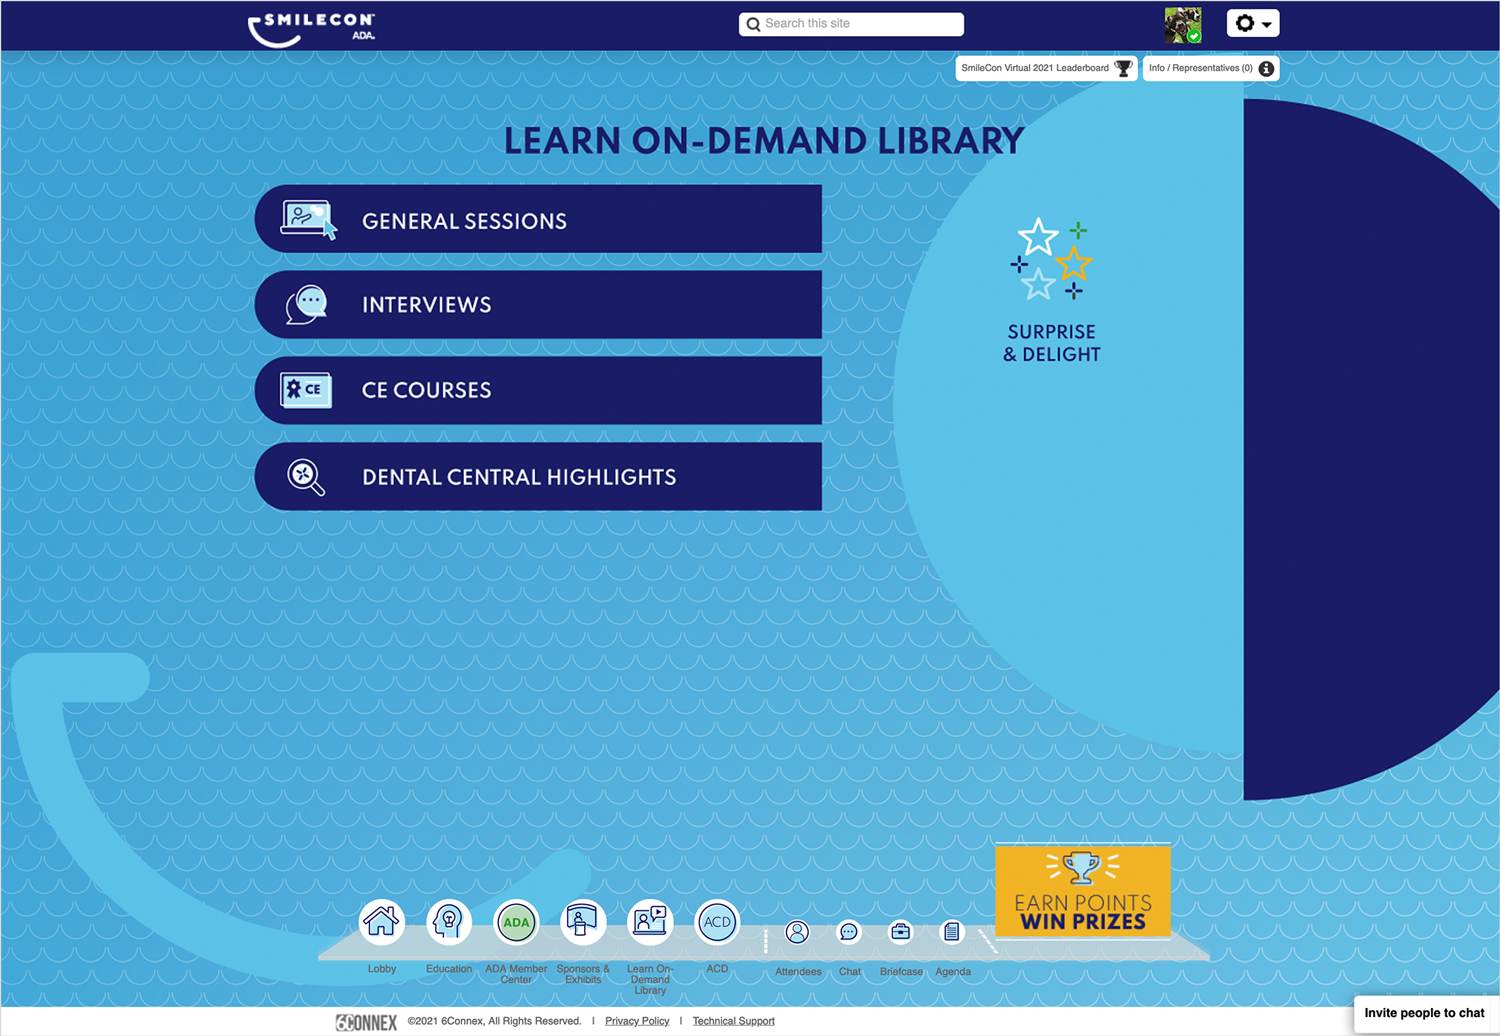Open the Surprise & Delight text link
Viewport: 1500px width, 1036px height.
[x=1052, y=343]
